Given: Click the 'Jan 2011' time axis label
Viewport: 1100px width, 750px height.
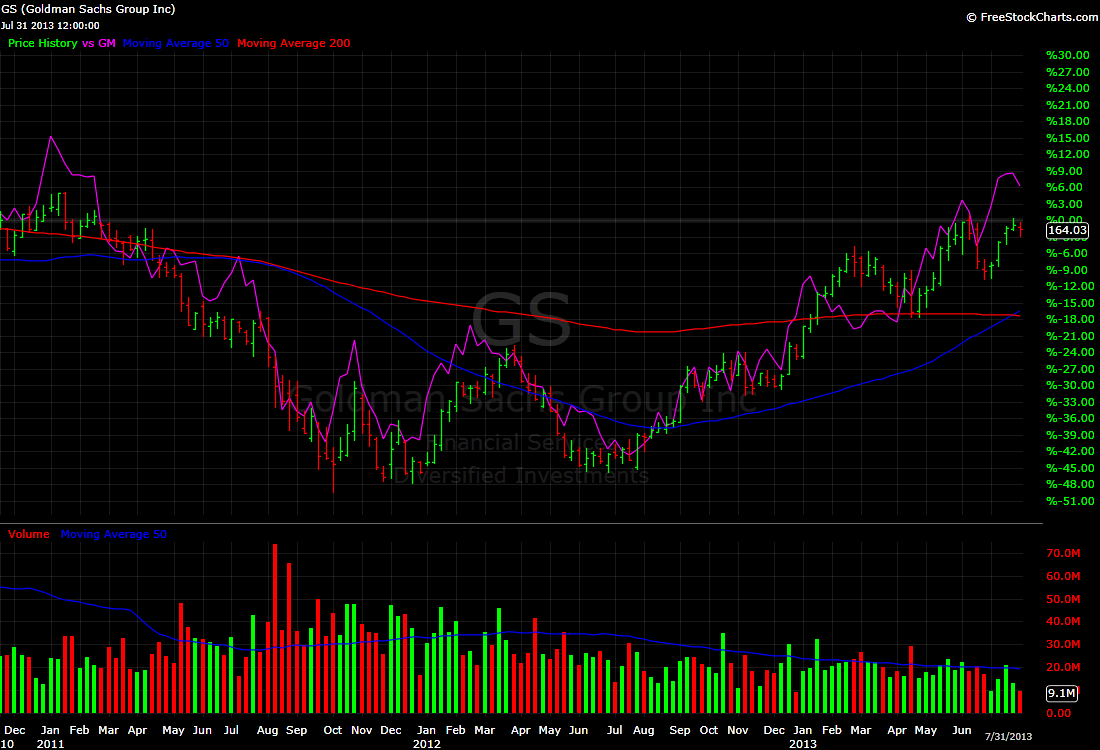Looking at the screenshot, I should pyautogui.click(x=51, y=737).
